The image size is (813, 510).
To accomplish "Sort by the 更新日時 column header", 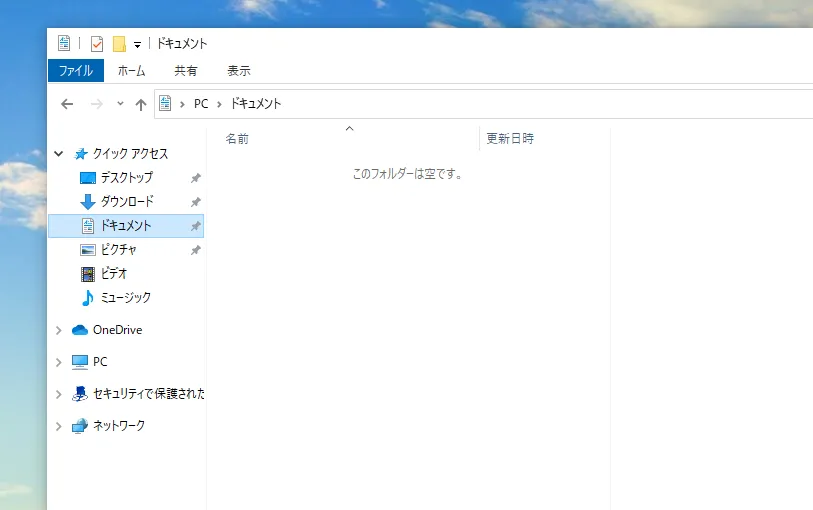I will pos(510,139).
